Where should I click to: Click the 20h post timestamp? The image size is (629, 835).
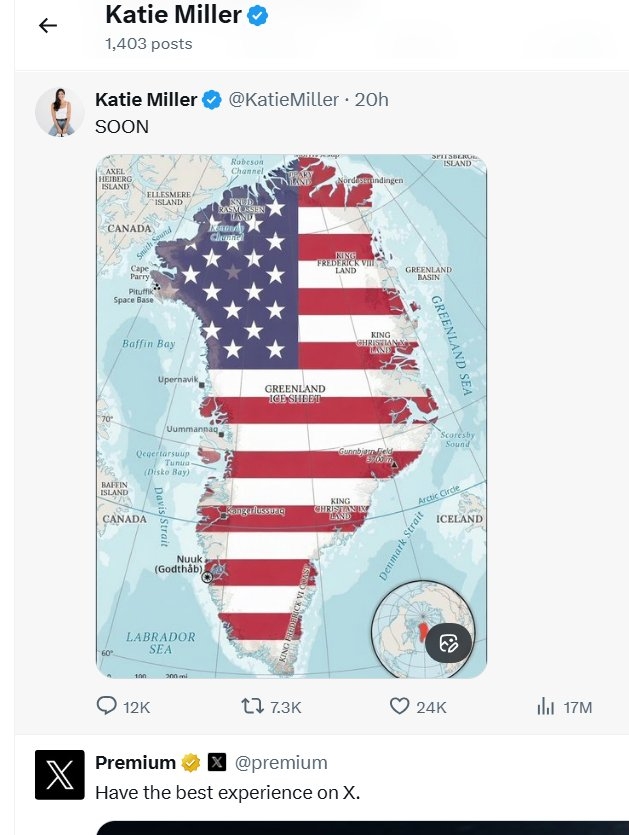(370, 99)
